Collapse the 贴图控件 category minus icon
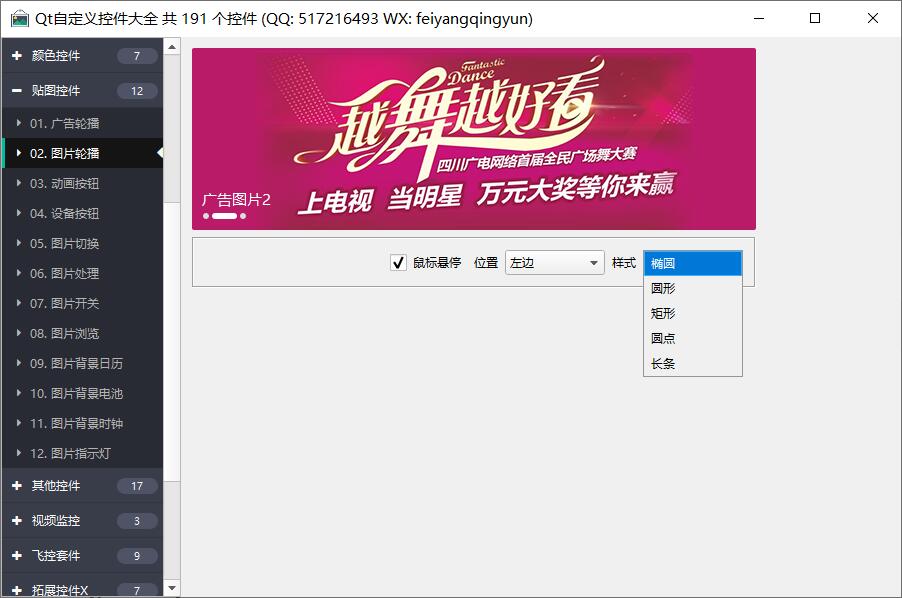 17,91
